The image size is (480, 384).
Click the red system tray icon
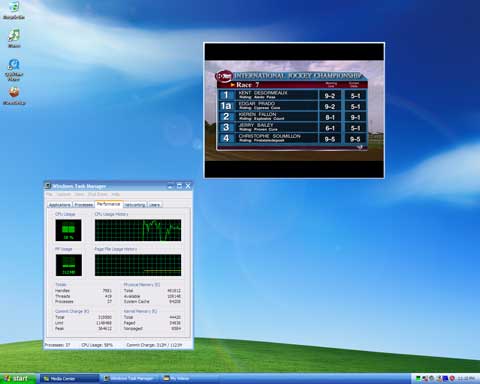click(x=452, y=378)
